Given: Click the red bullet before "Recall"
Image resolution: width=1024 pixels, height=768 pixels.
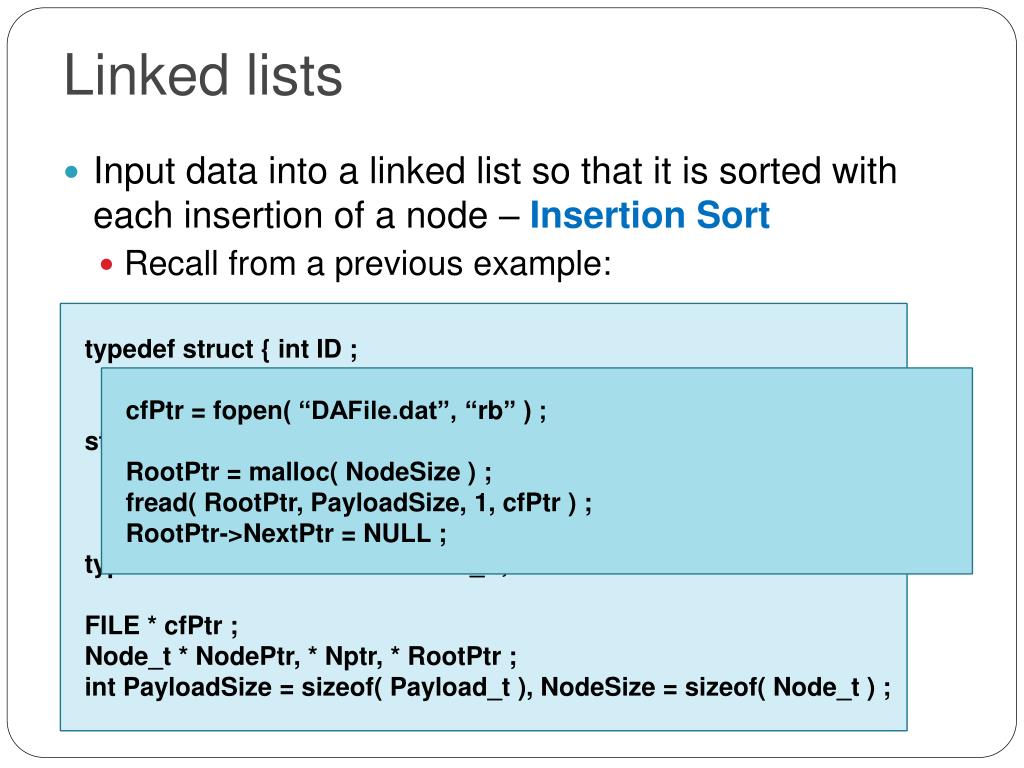Looking at the screenshot, I should coord(107,265).
